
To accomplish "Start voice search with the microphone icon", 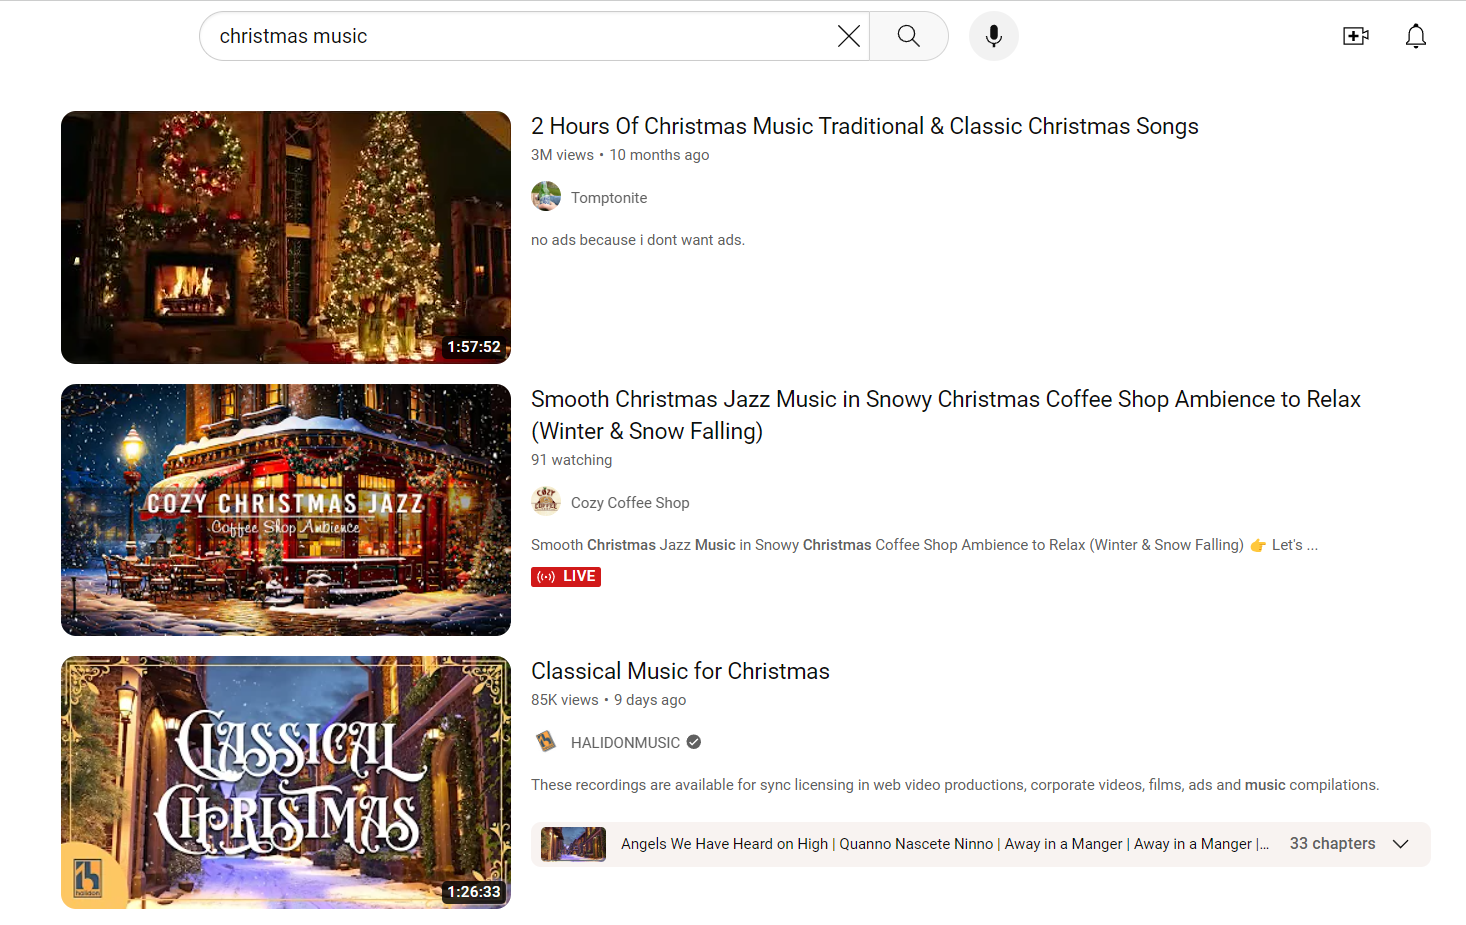I will pos(993,36).
